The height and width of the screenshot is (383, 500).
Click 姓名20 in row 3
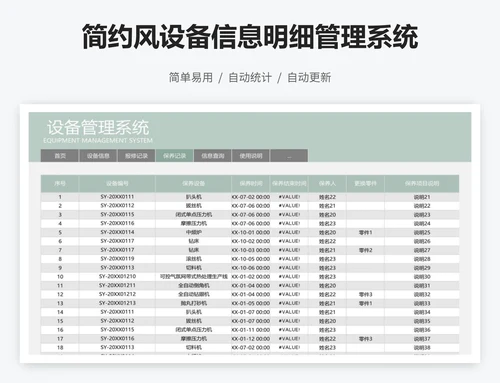327,215
